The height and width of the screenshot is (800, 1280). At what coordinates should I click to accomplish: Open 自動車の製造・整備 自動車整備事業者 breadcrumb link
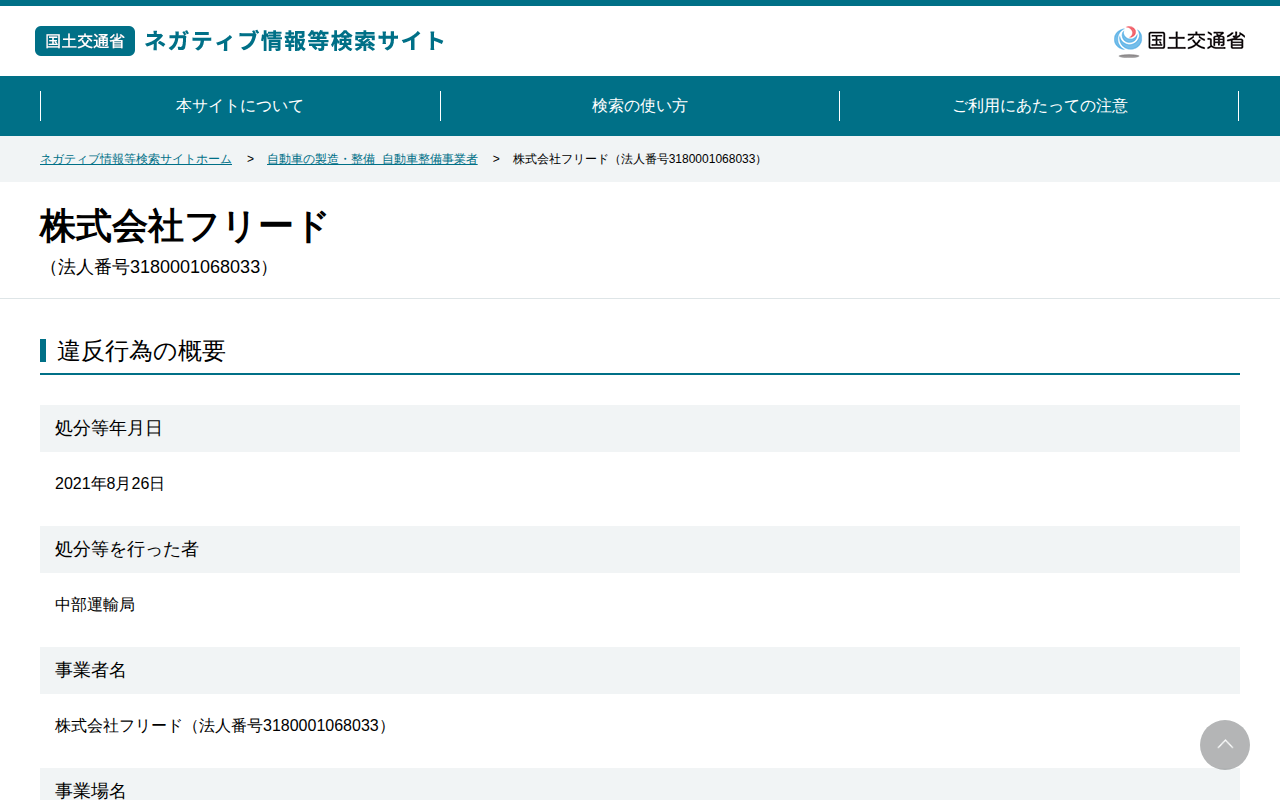(x=372, y=159)
